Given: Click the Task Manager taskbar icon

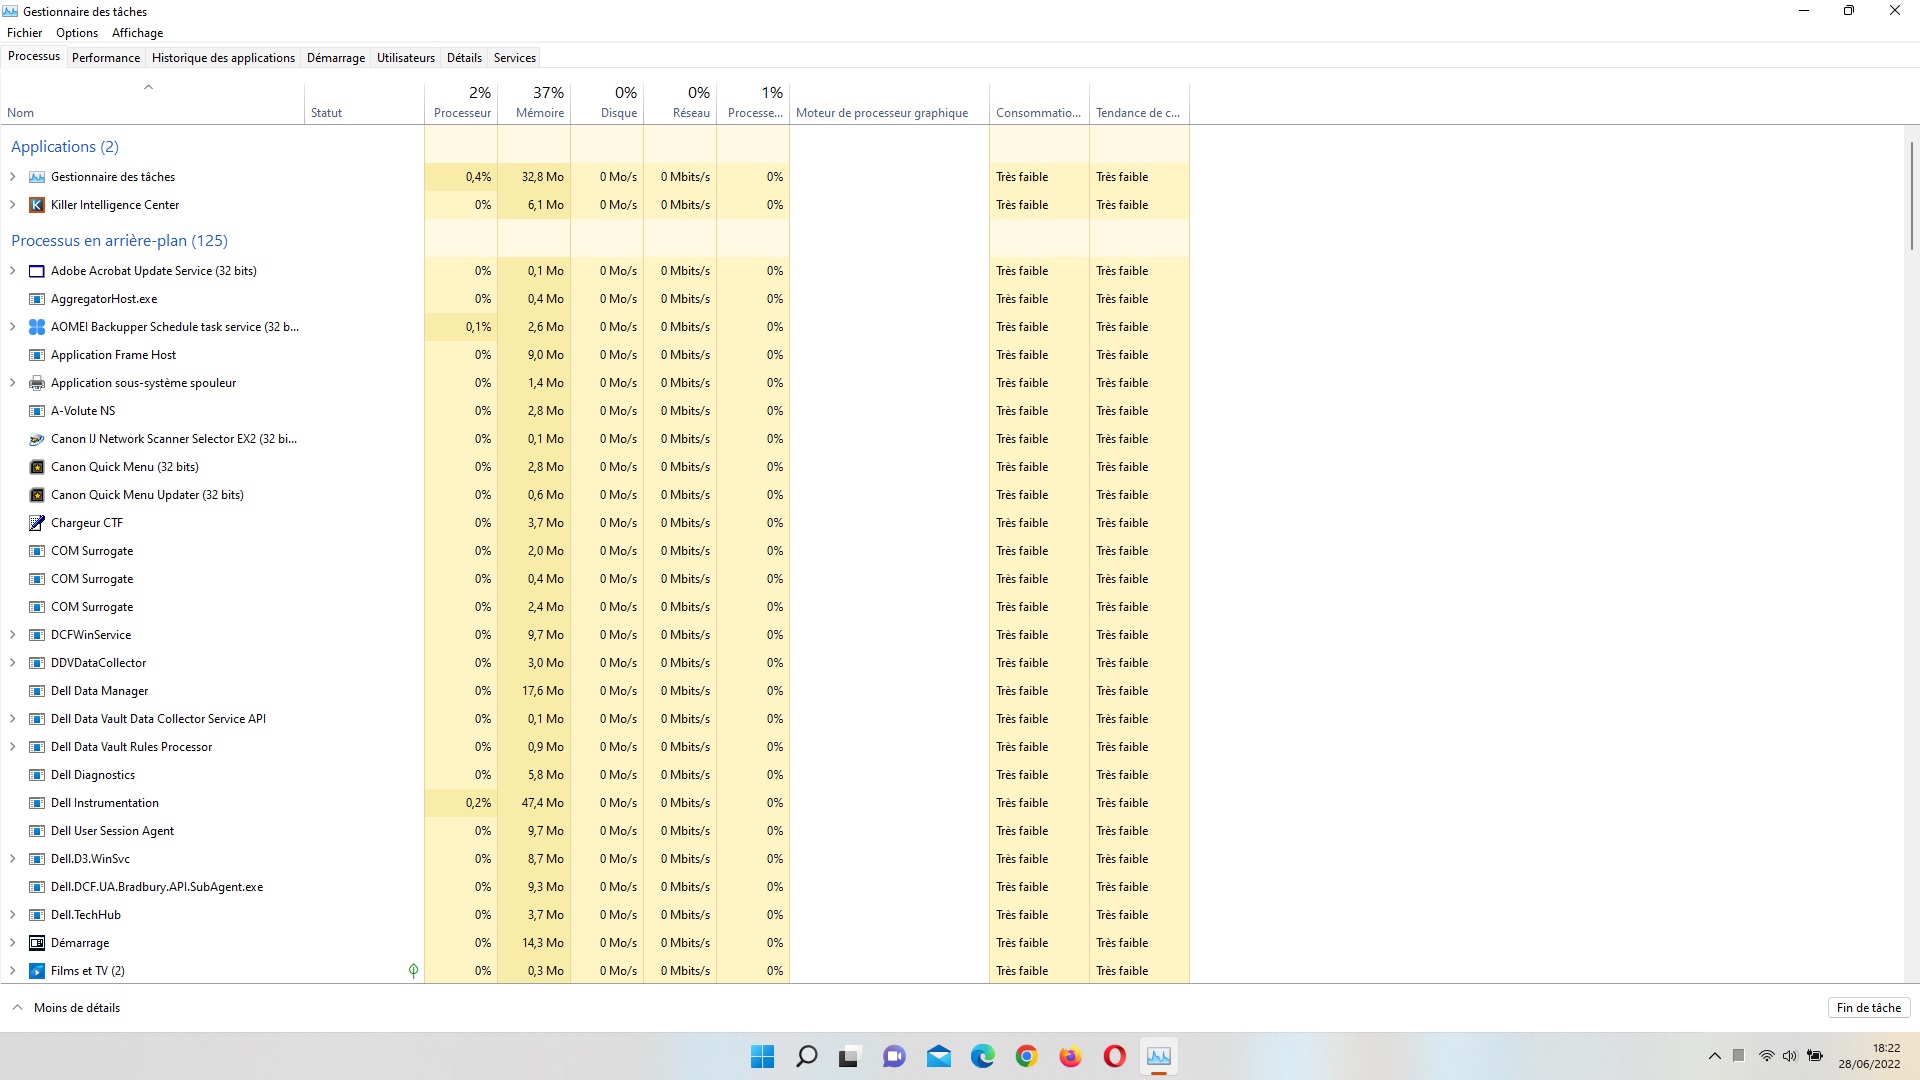Looking at the screenshot, I should pos(1158,1057).
